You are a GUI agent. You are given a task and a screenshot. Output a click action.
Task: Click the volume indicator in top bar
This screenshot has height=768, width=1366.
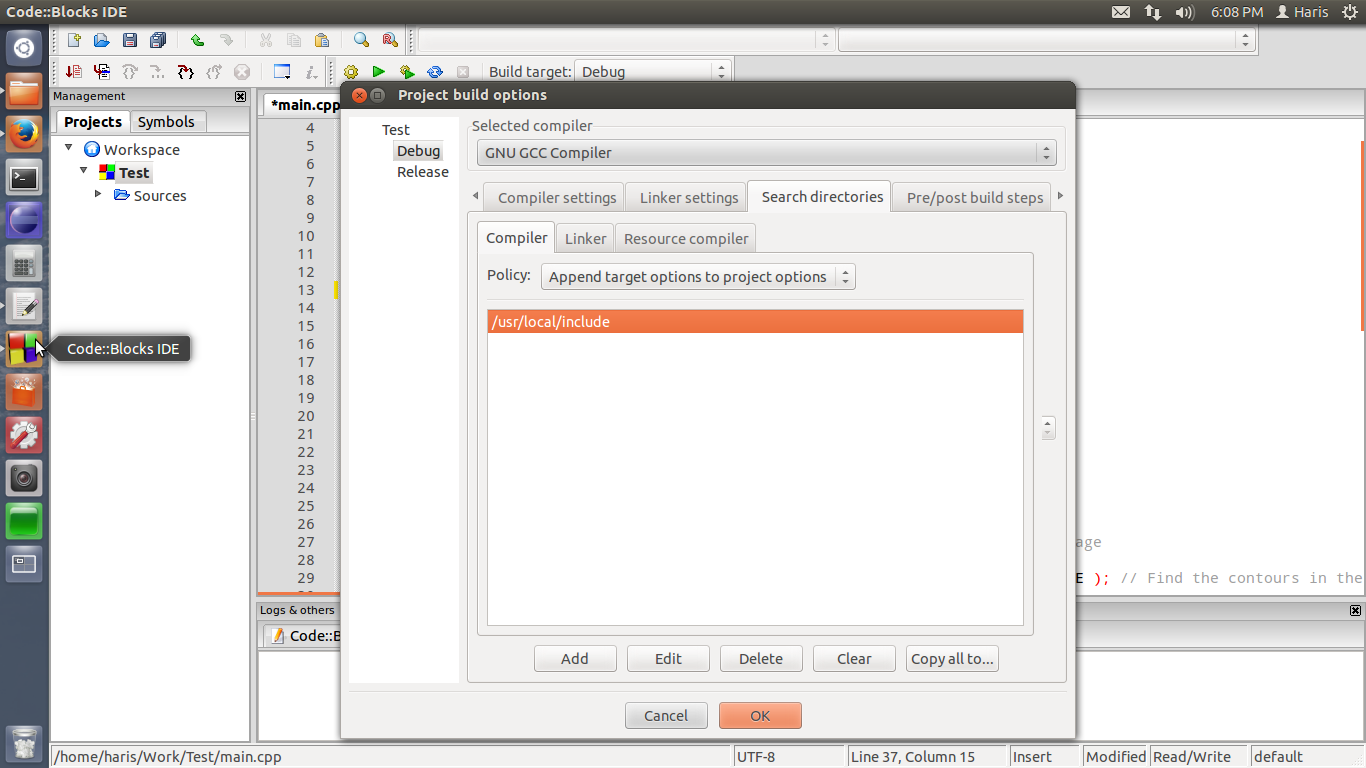click(x=1184, y=12)
